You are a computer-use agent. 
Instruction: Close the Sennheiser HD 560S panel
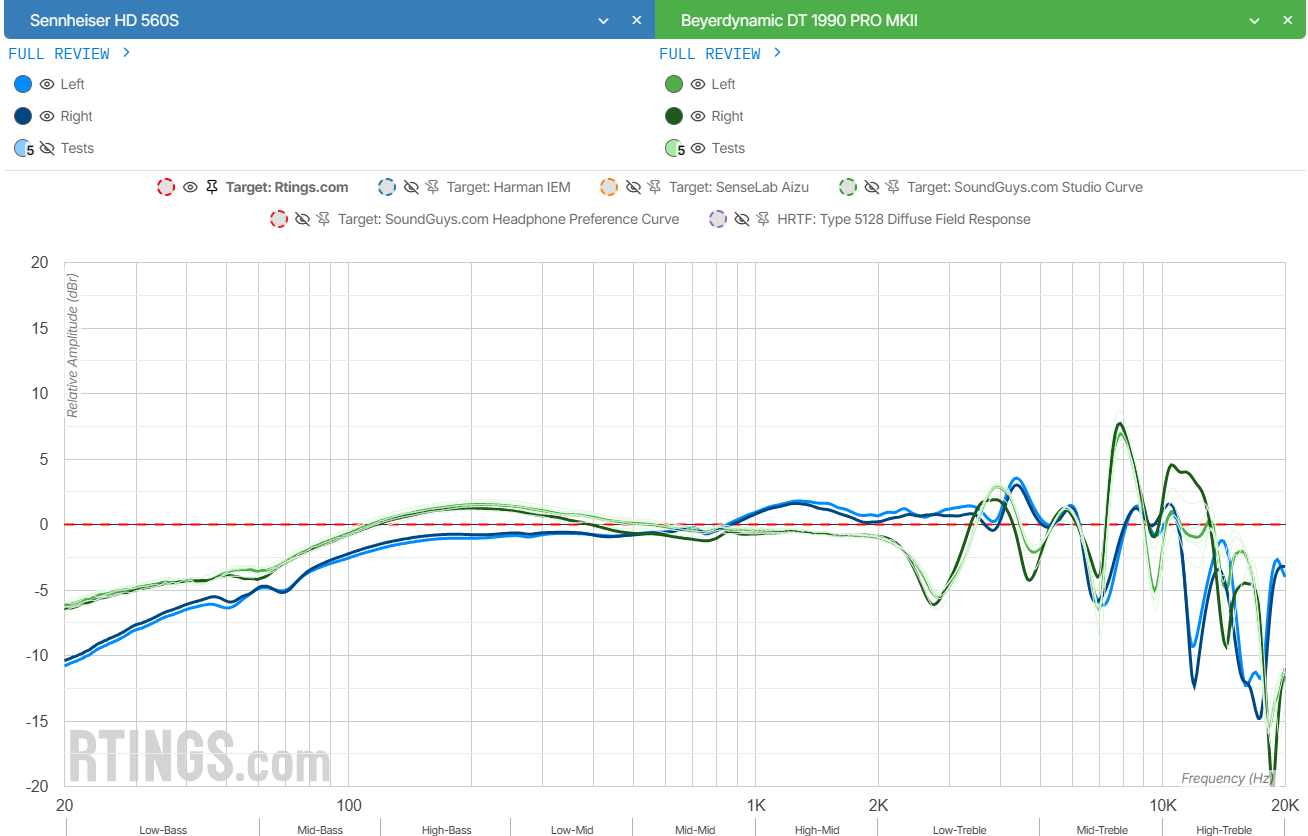(x=637, y=20)
